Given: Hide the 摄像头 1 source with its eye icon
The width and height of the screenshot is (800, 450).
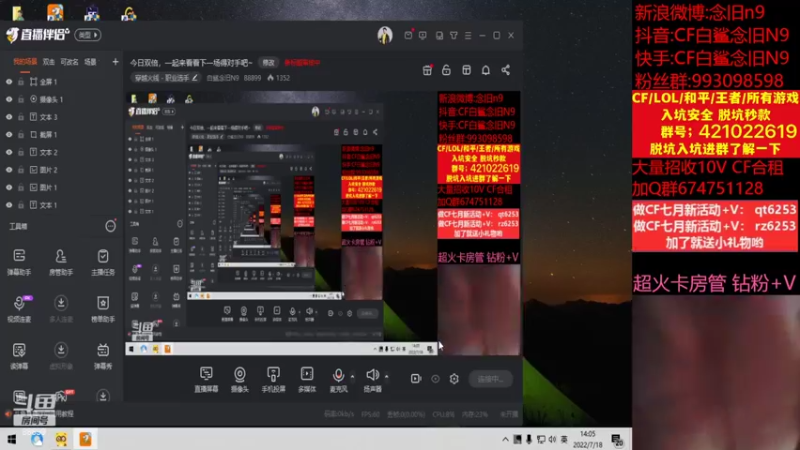Looking at the screenshot, I should [9, 99].
